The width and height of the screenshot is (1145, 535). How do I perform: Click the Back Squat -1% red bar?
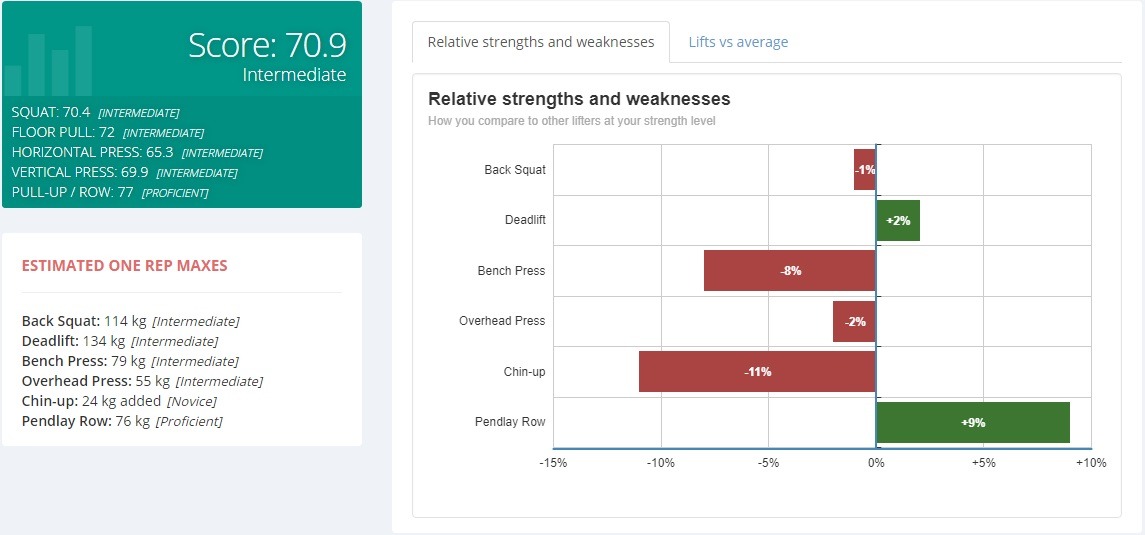[x=865, y=170]
